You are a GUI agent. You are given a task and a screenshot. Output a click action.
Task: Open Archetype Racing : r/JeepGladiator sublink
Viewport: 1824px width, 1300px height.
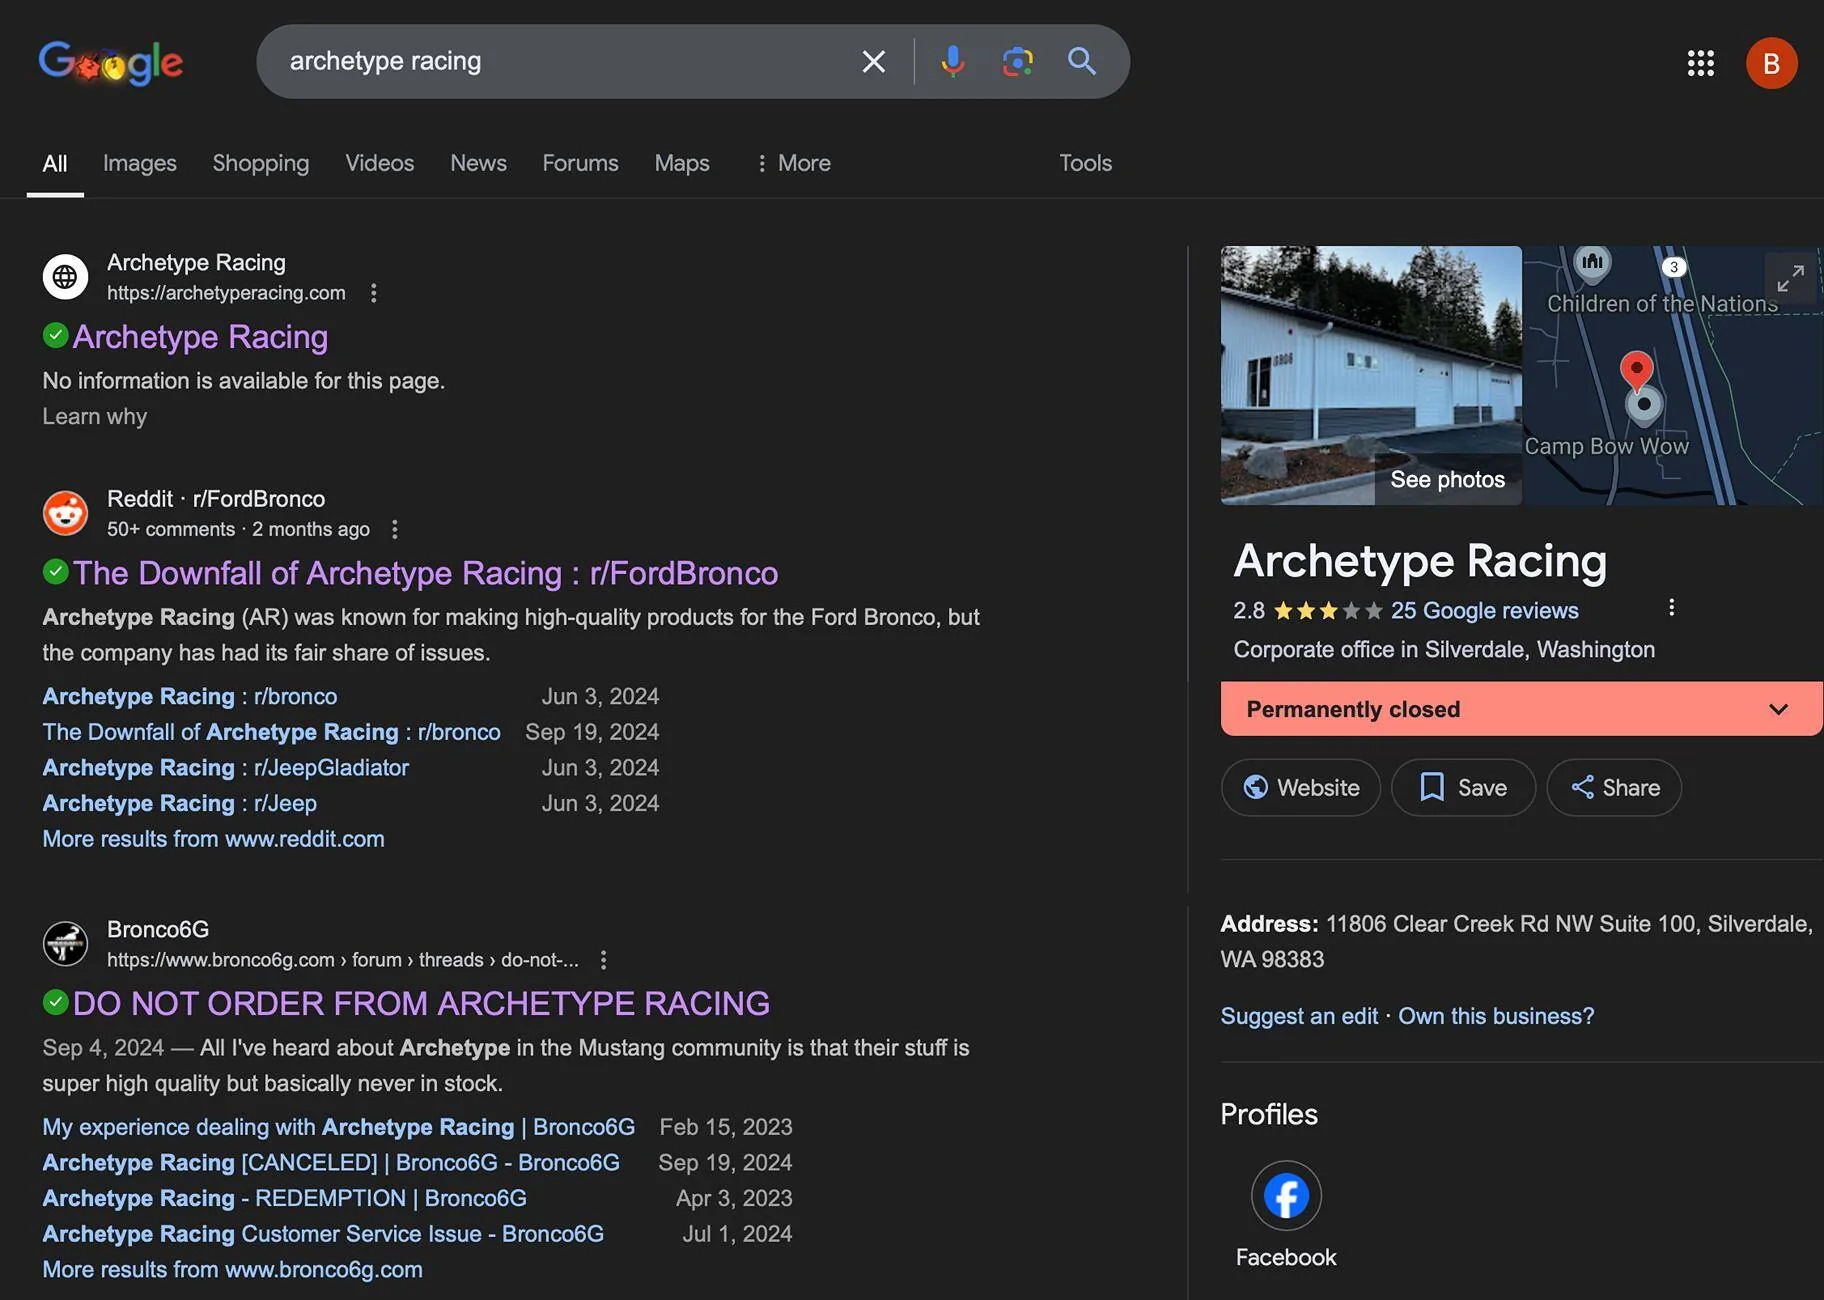(x=226, y=768)
